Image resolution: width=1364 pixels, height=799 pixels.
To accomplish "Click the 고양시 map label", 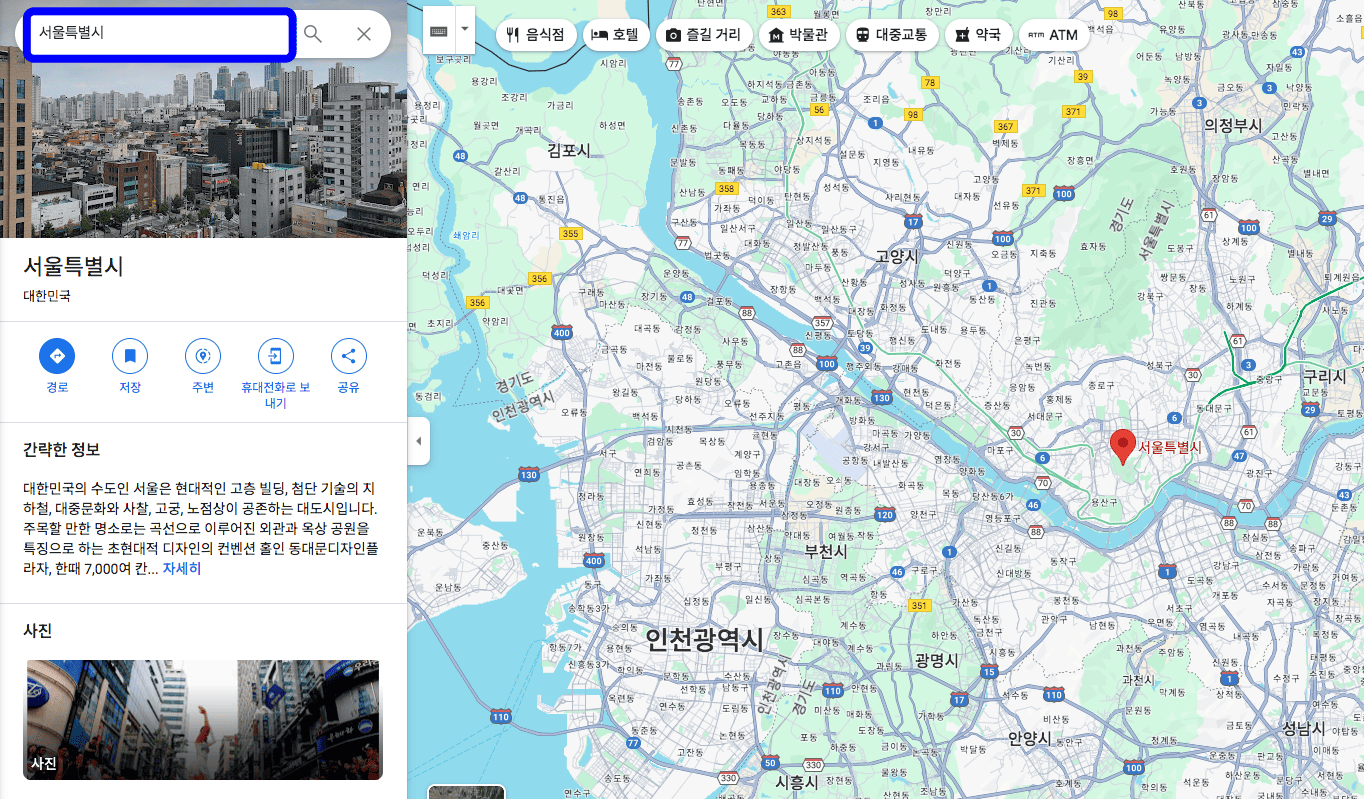I will [897, 256].
